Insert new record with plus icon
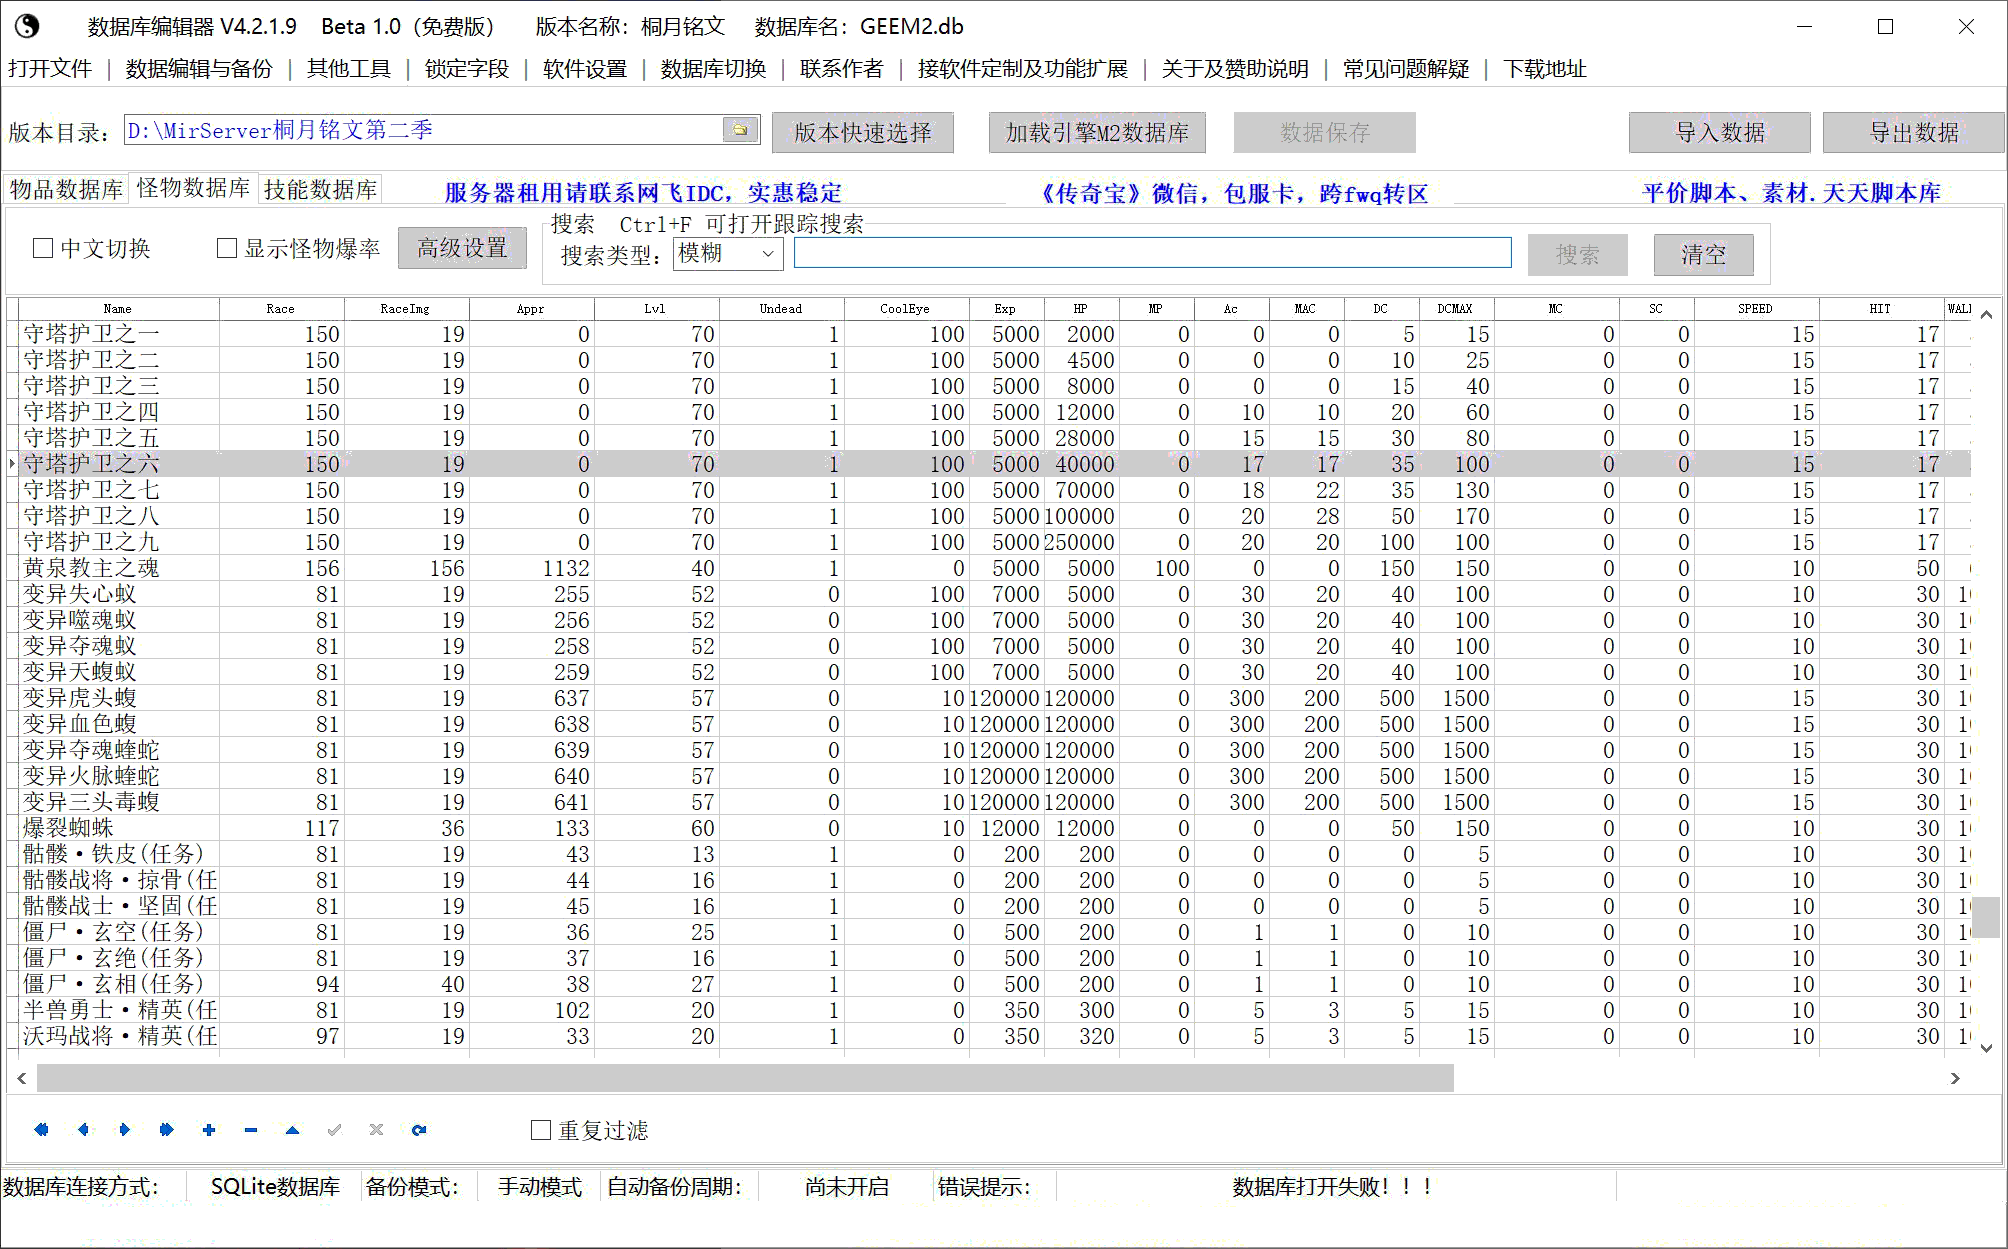Image resolution: width=2008 pixels, height=1249 pixels. click(x=209, y=1130)
